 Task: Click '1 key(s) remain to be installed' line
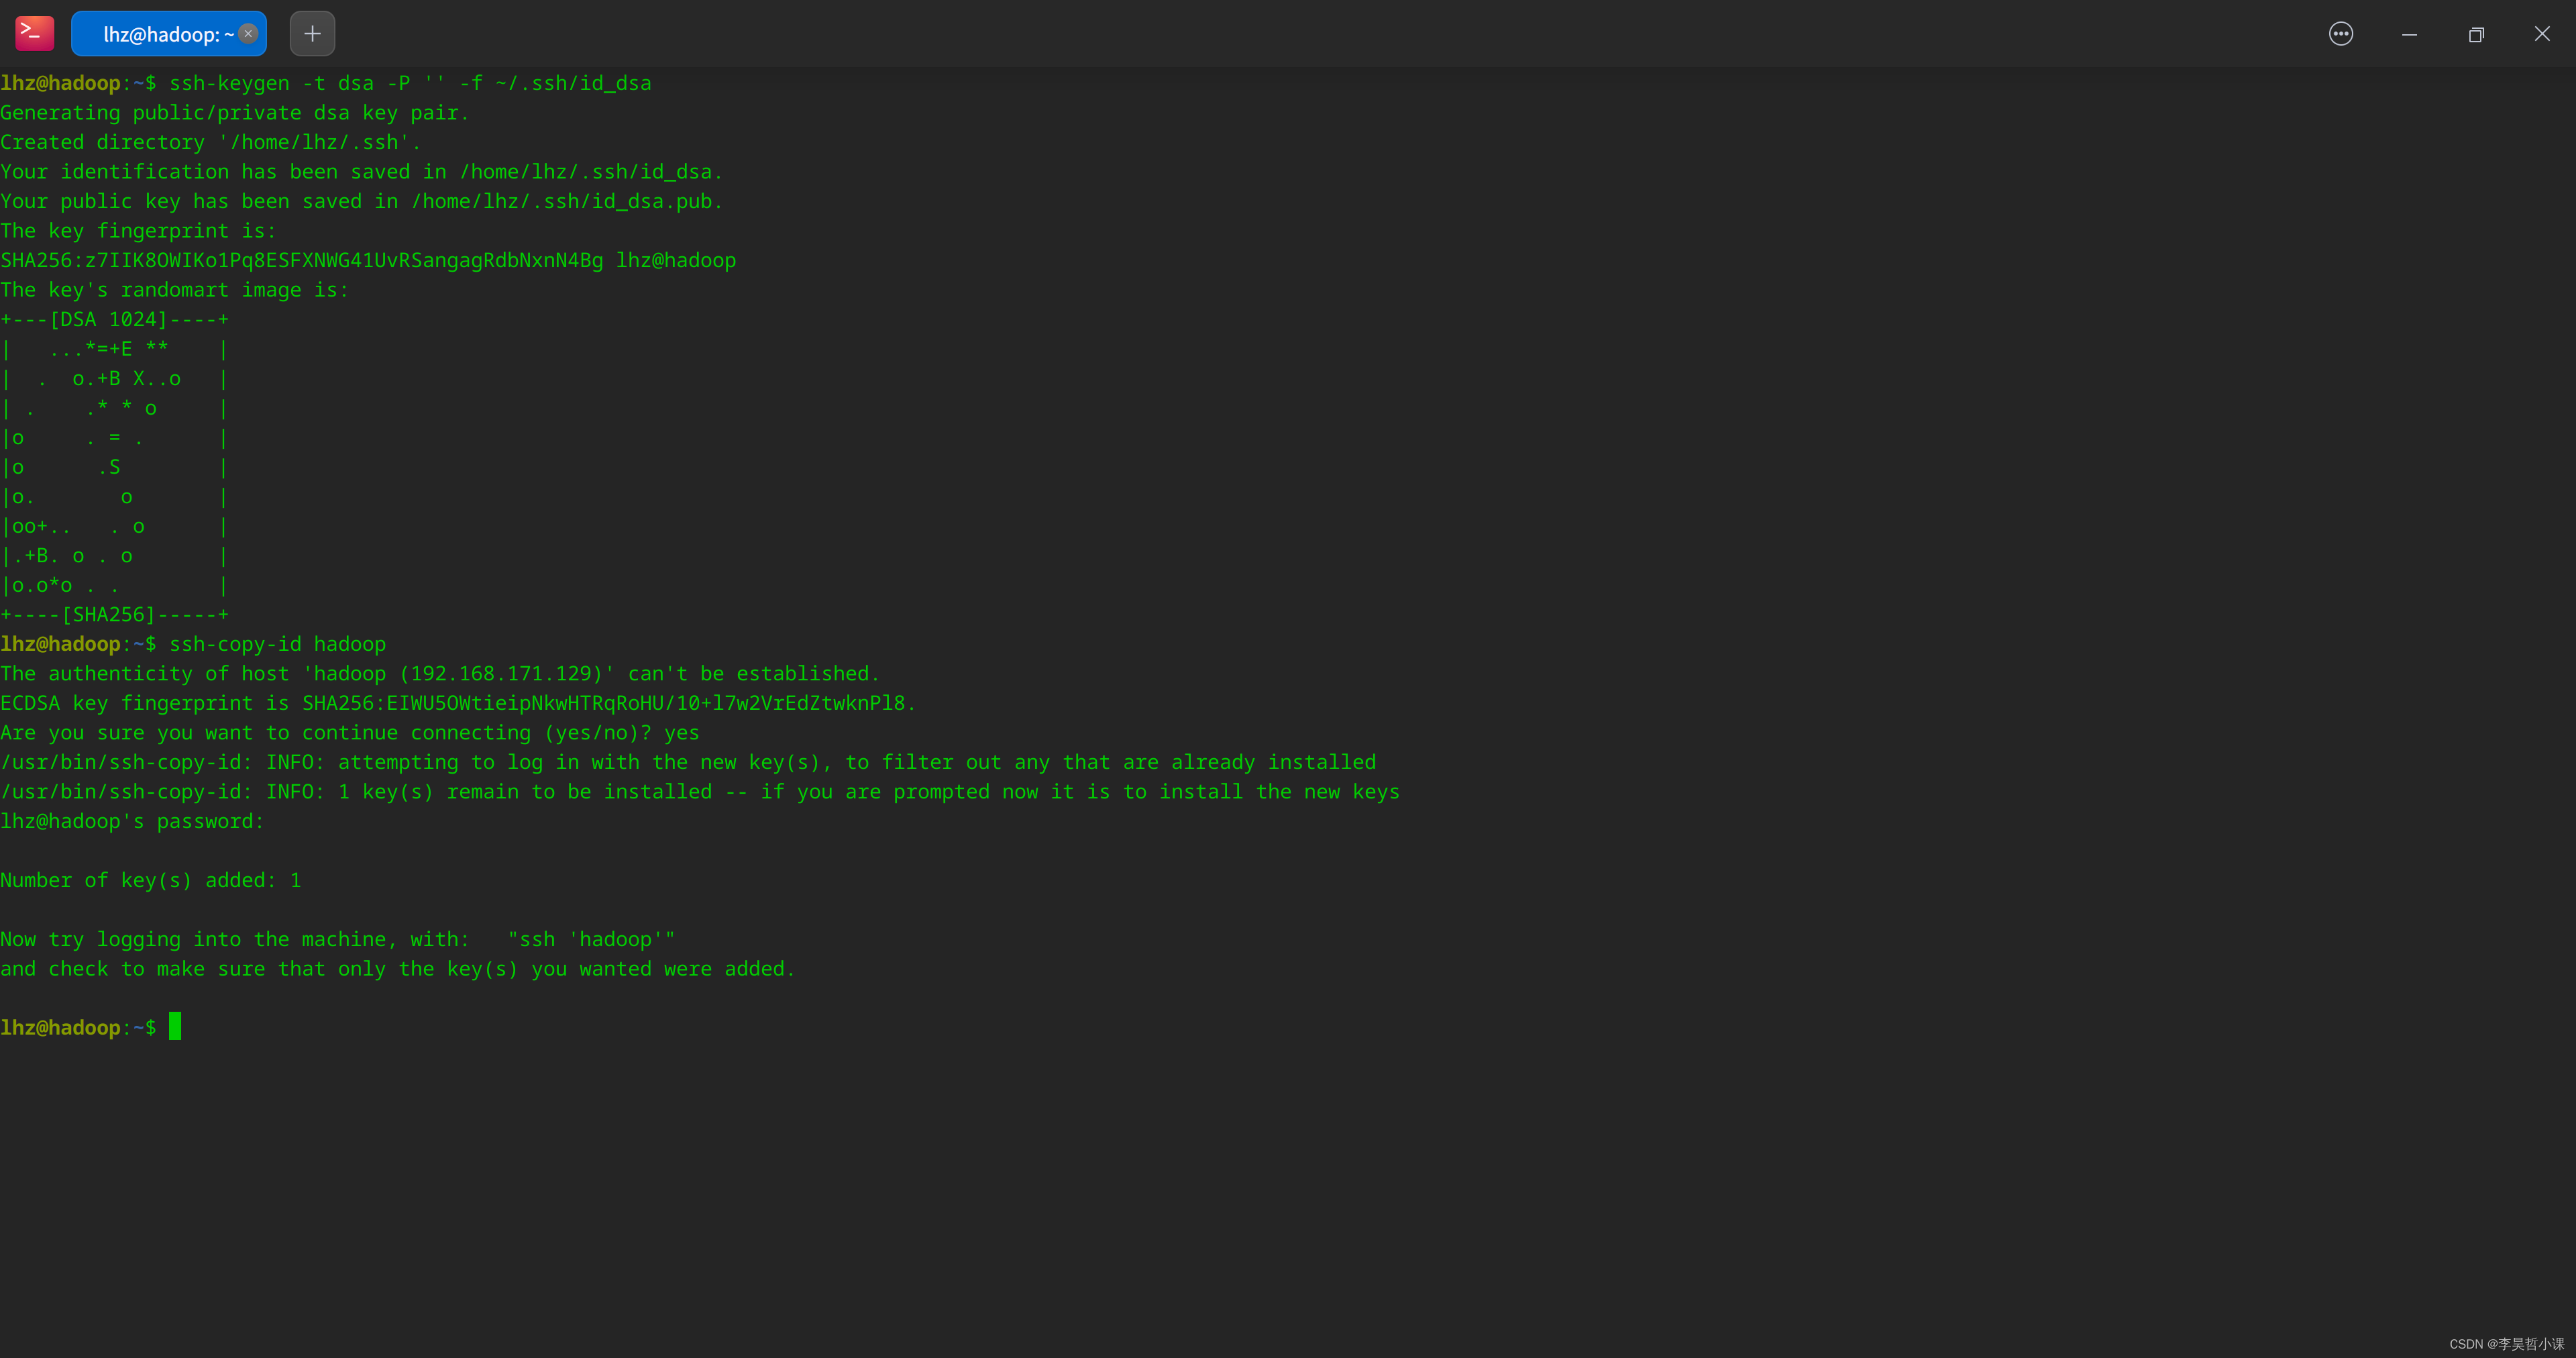pyautogui.click(x=700, y=792)
